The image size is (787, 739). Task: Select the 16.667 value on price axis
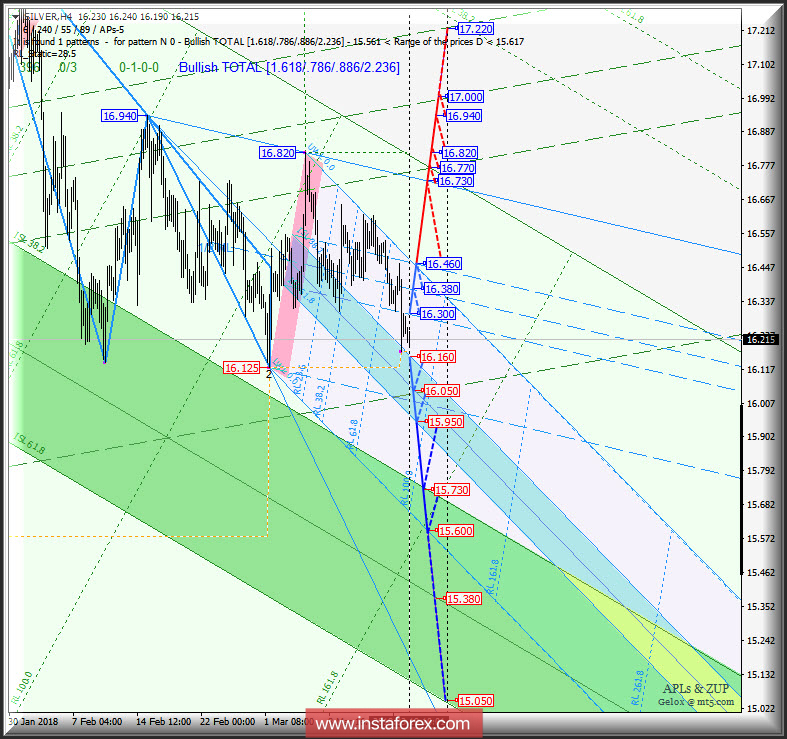(760, 200)
